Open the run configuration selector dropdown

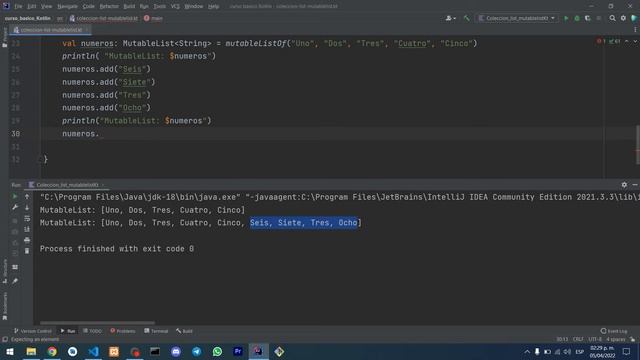pyautogui.click(x=517, y=18)
